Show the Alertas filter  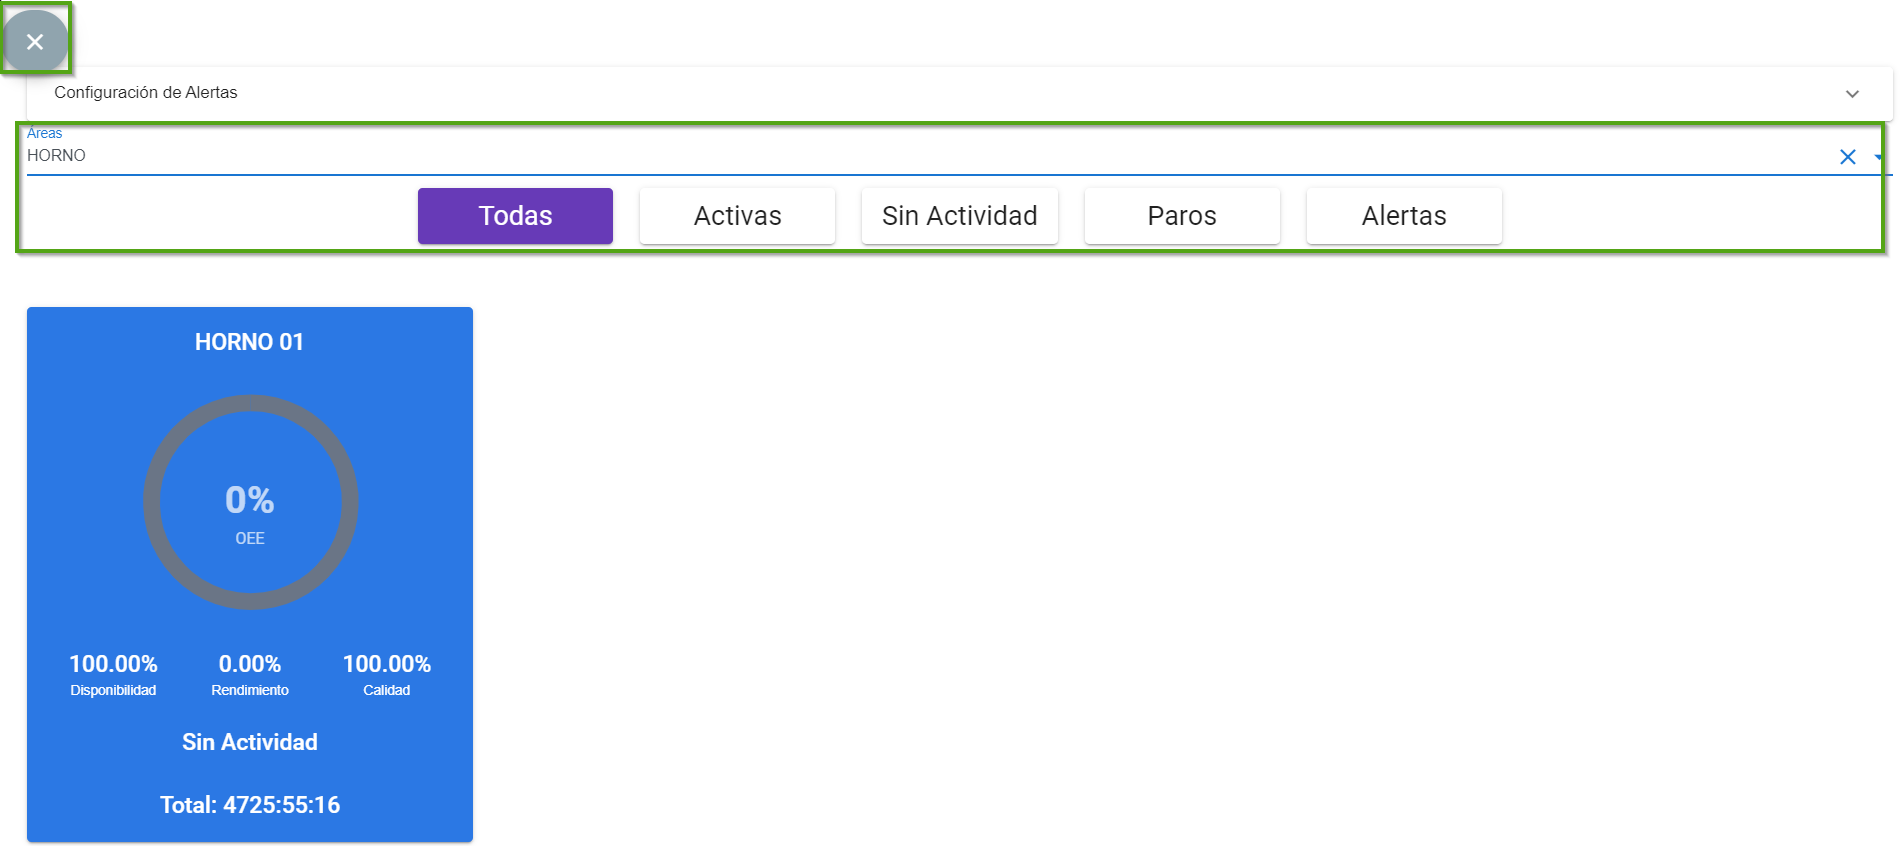coord(1403,216)
